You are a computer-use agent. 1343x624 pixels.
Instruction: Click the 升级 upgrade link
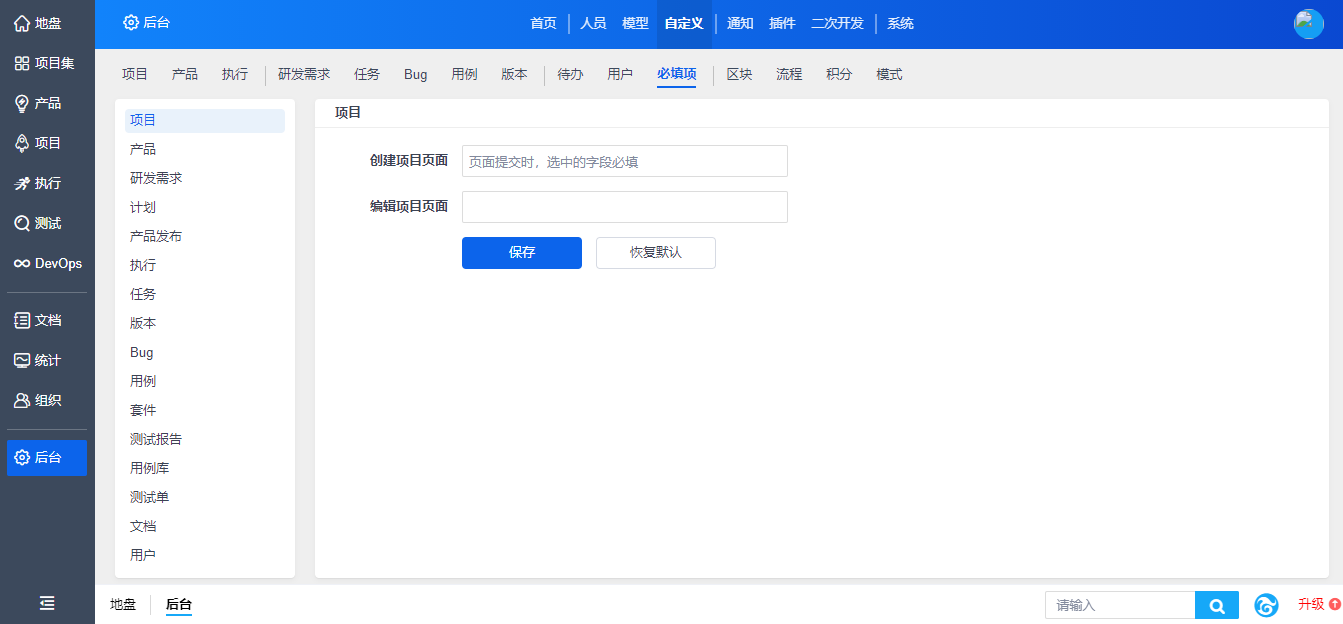[1318, 604]
